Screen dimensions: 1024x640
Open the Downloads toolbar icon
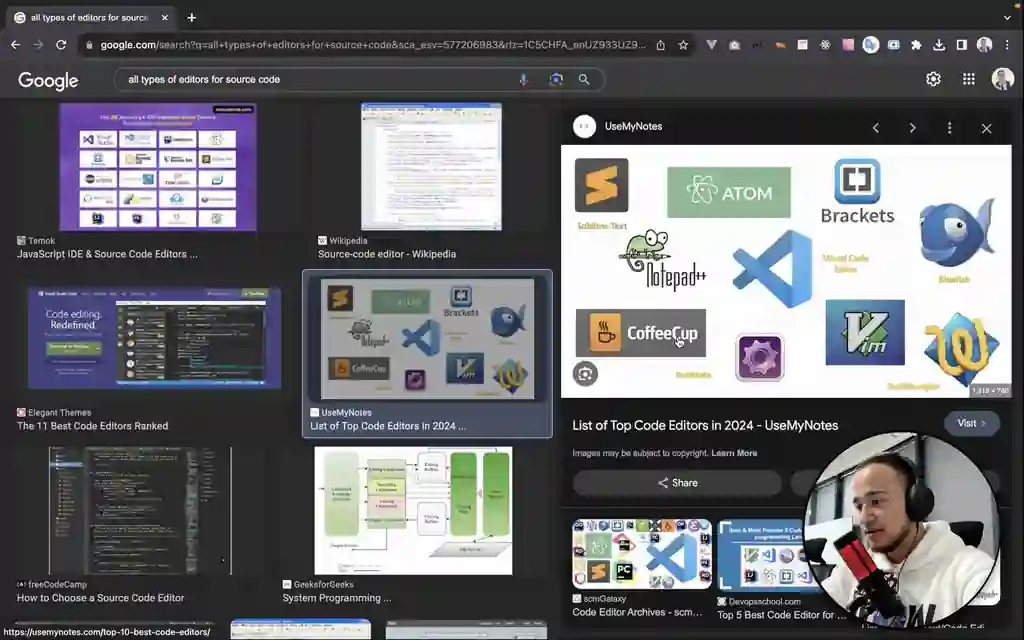click(941, 44)
